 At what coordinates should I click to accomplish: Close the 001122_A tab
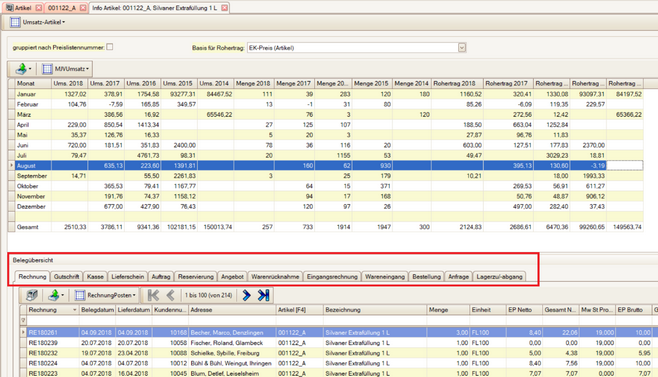coord(83,8)
